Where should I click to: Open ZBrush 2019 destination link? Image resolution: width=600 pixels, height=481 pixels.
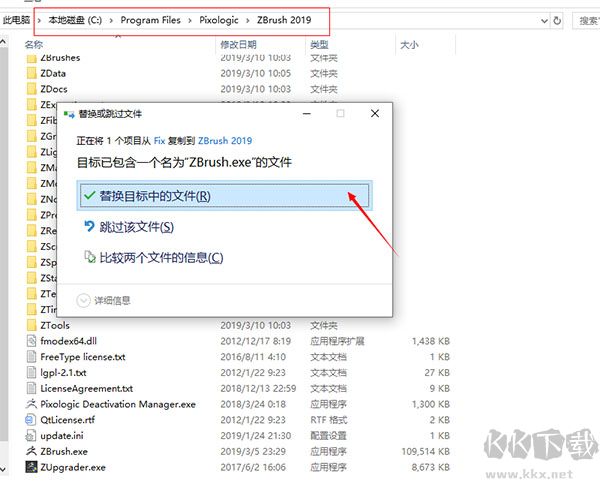click(225, 141)
